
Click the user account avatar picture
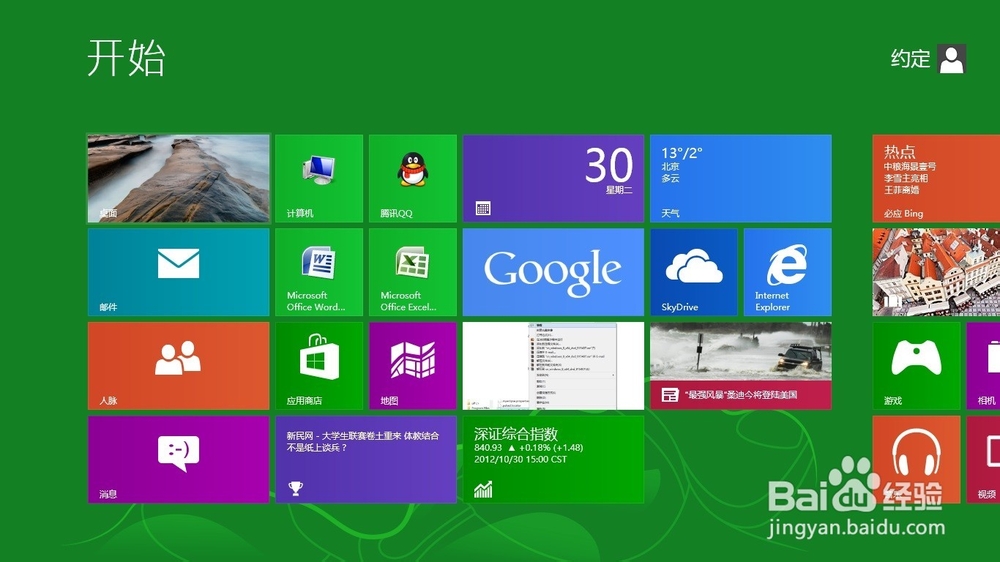pyautogui.click(x=952, y=59)
